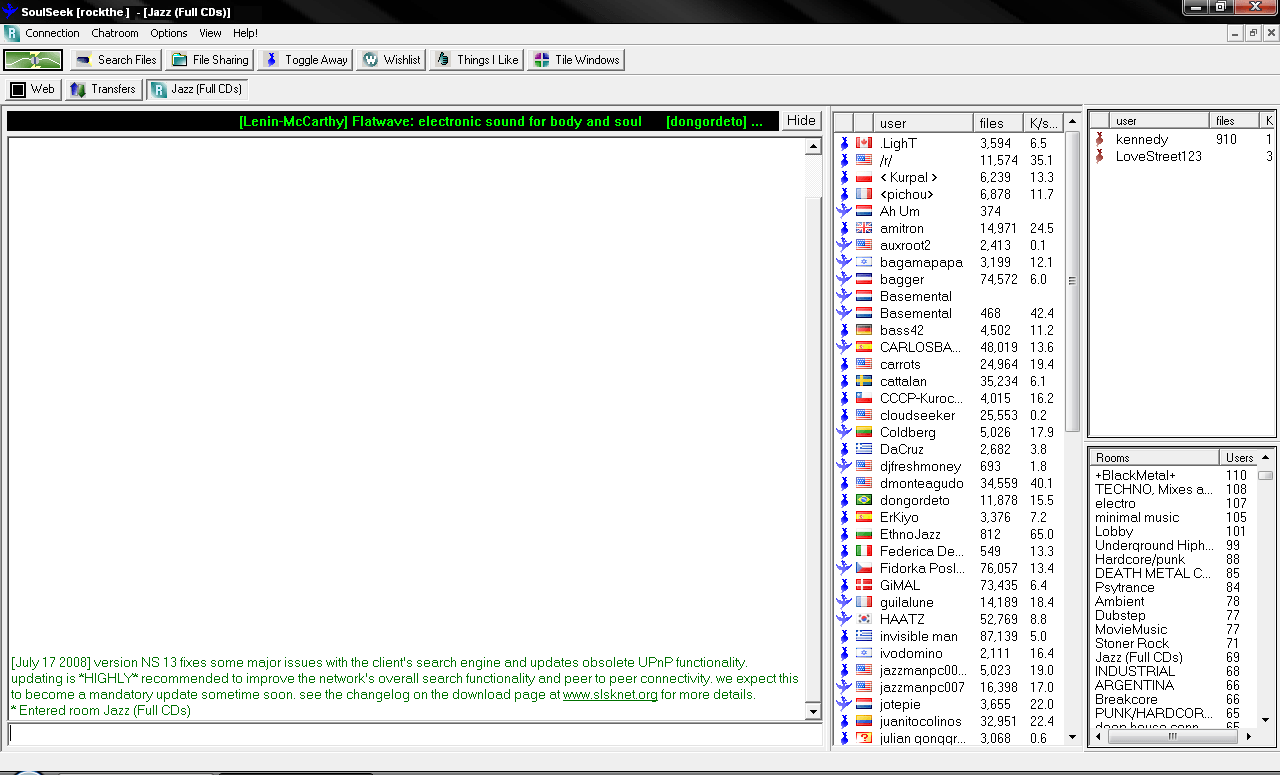Sort room list by Rooms column
Screen dimensions: 1280x775
[1154, 457]
